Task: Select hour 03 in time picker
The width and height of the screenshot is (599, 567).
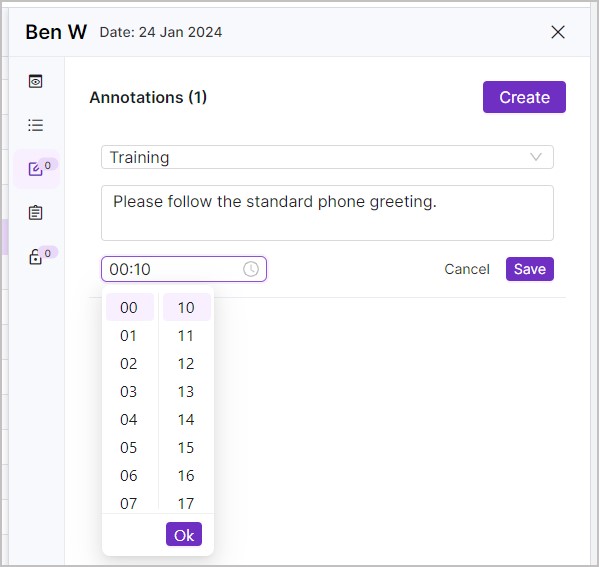Action: tap(129, 392)
